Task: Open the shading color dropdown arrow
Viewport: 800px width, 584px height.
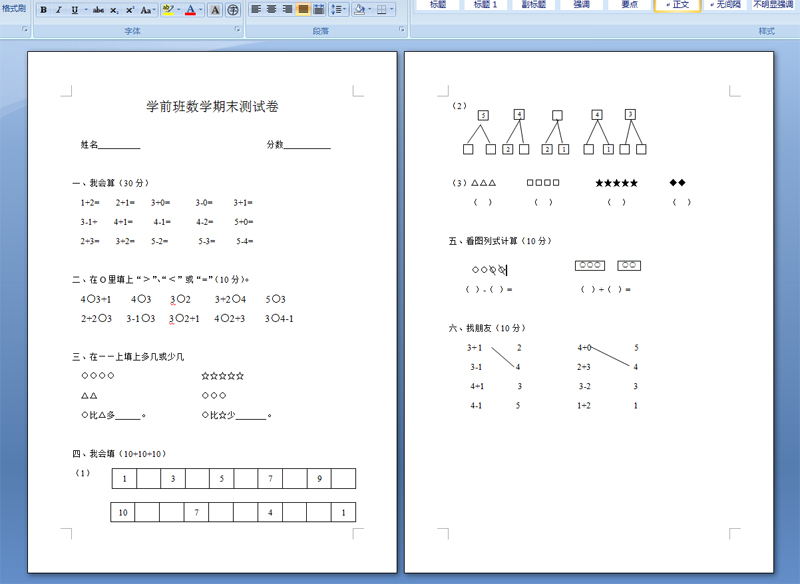Action: [369, 9]
